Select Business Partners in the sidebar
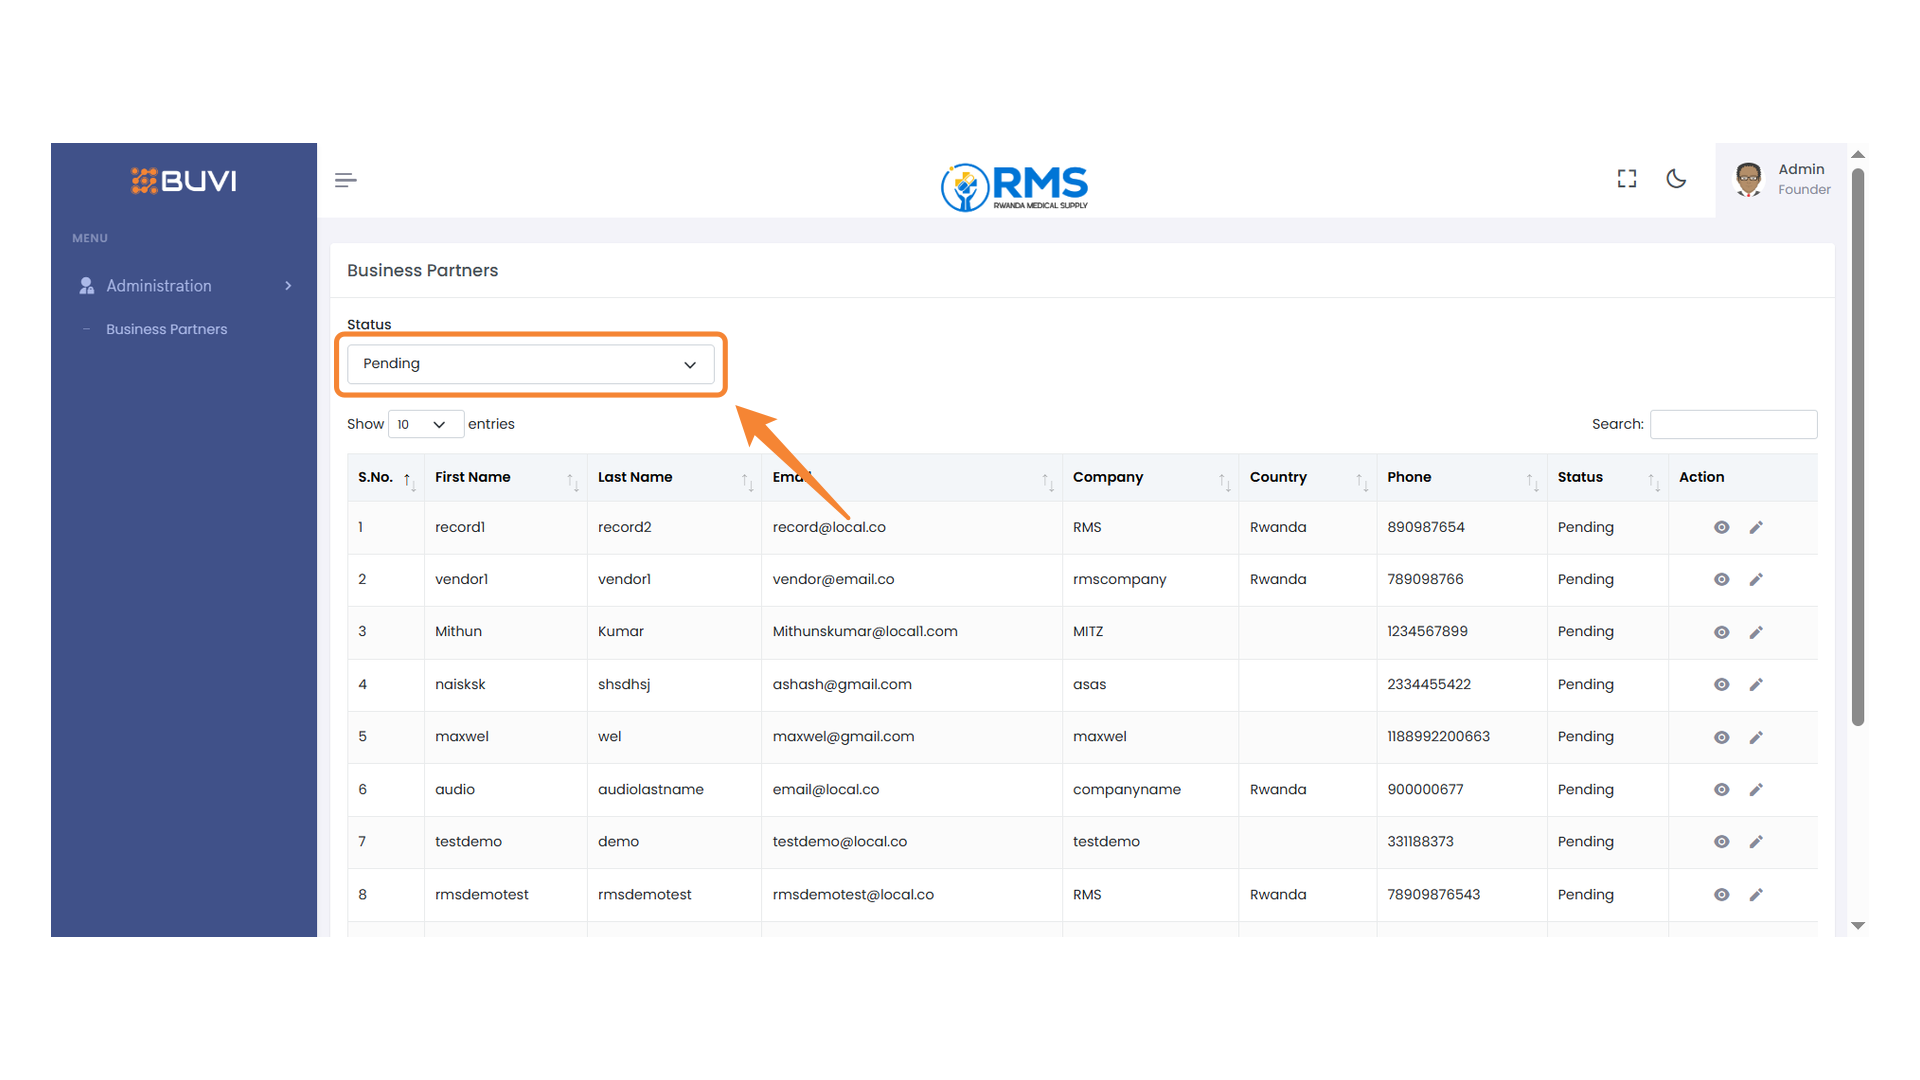Image resolution: width=1920 pixels, height=1080 pixels. pyautogui.click(x=167, y=329)
